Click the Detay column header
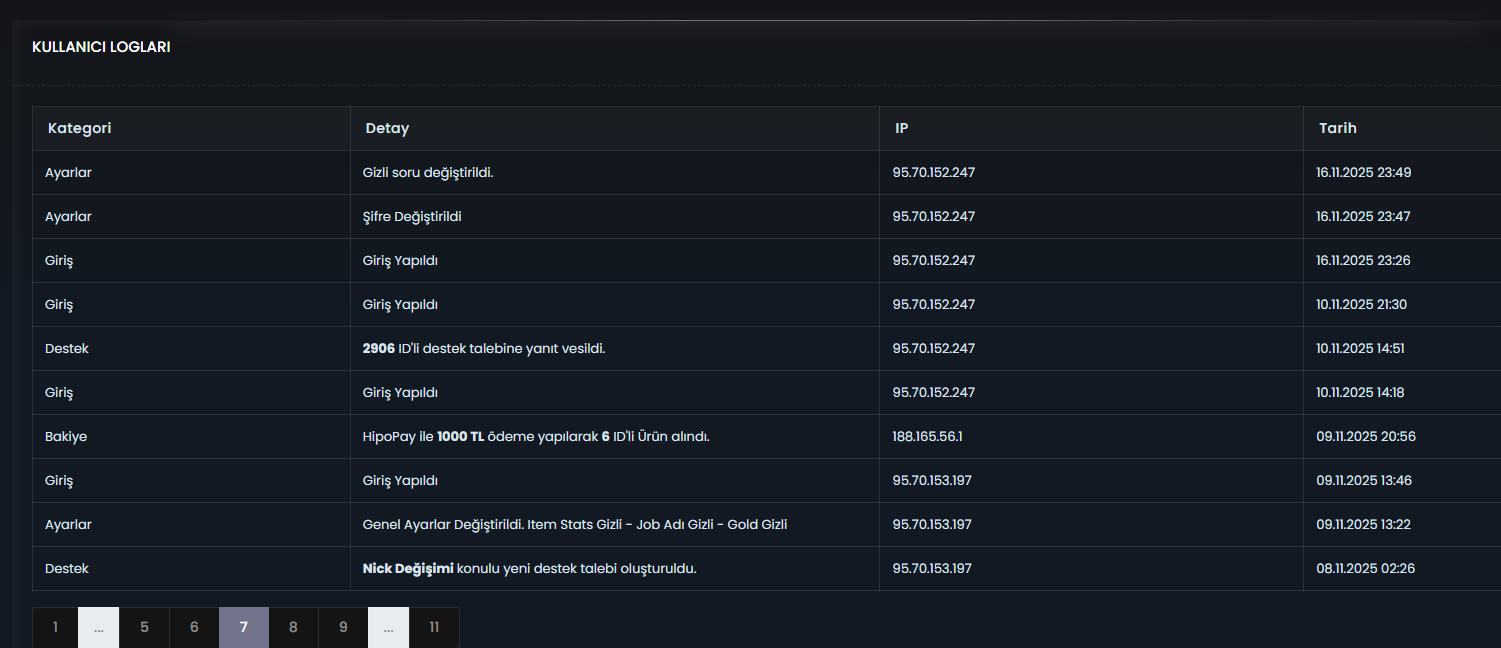Screen dimensions: 1501x648 pyautogui.click(x=387, y=128)
